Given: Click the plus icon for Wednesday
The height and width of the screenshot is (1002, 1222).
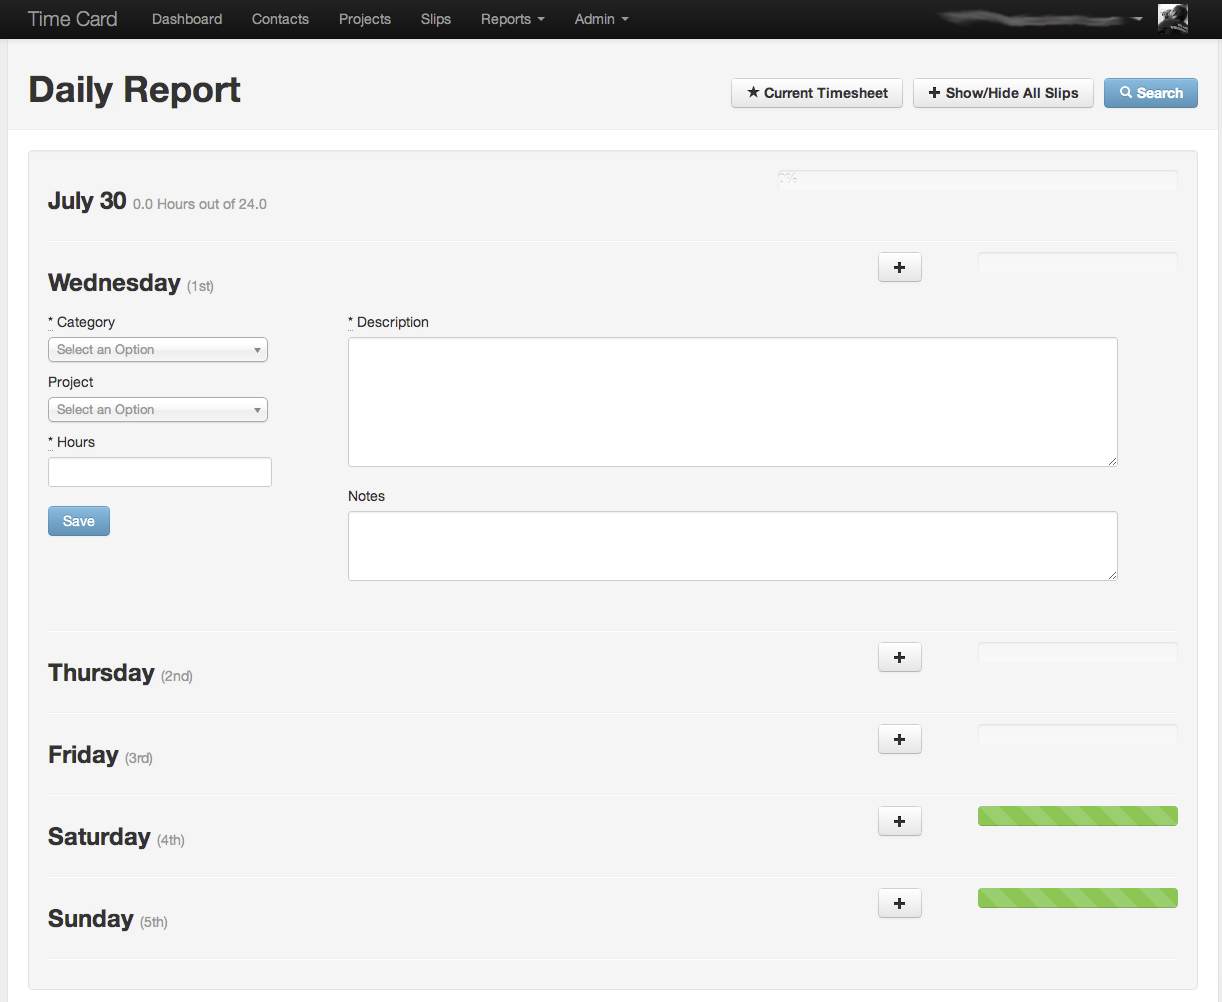Looking at the screenshot, I should pyautogui.click(x=899, y=268).
